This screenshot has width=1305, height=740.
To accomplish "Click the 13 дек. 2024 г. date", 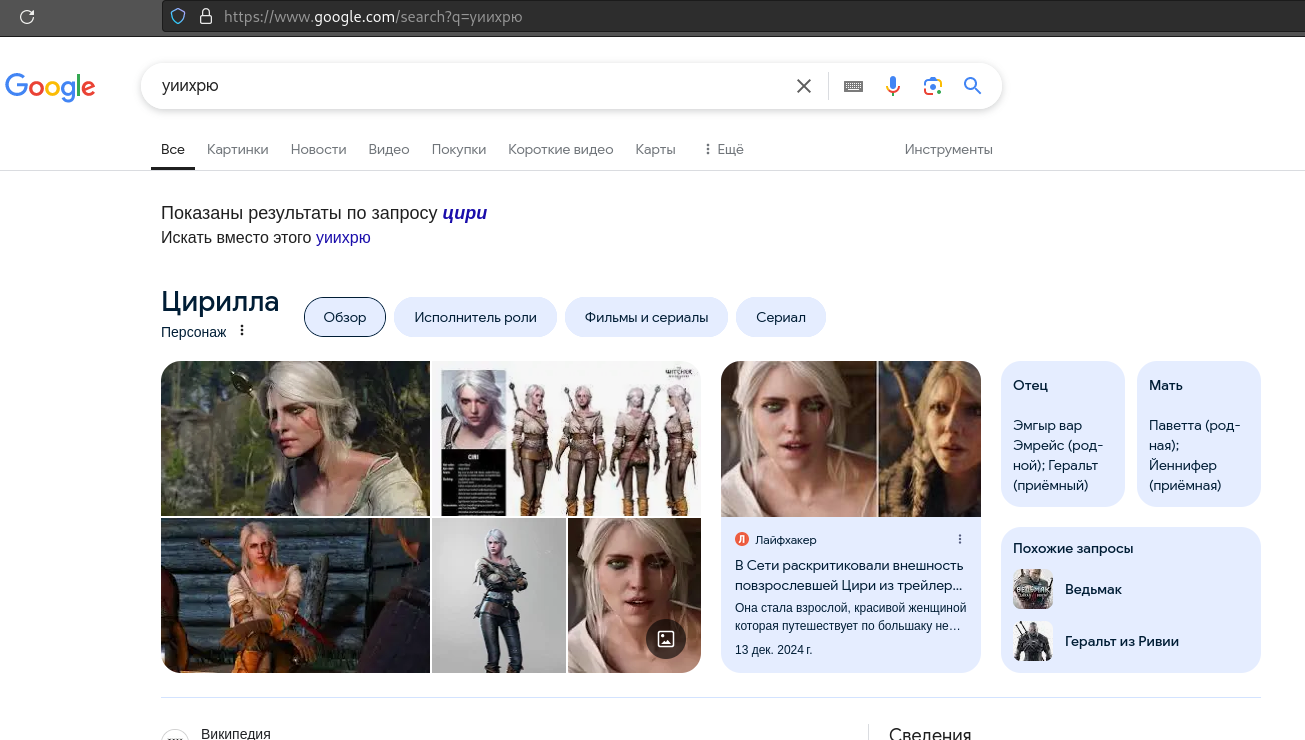I will coord(774,649).
